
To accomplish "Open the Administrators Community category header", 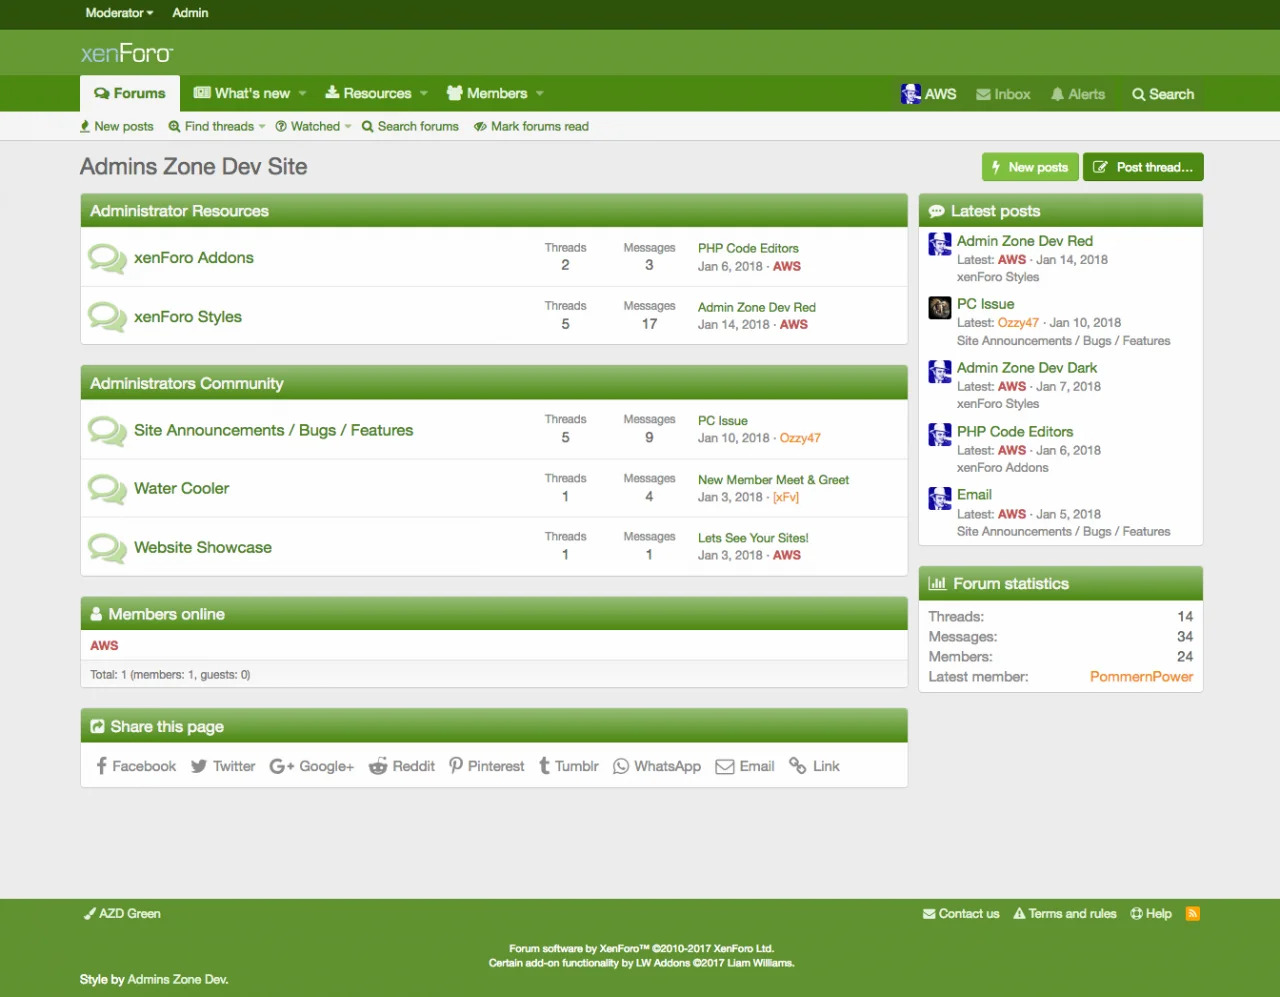I will [187, 384].
